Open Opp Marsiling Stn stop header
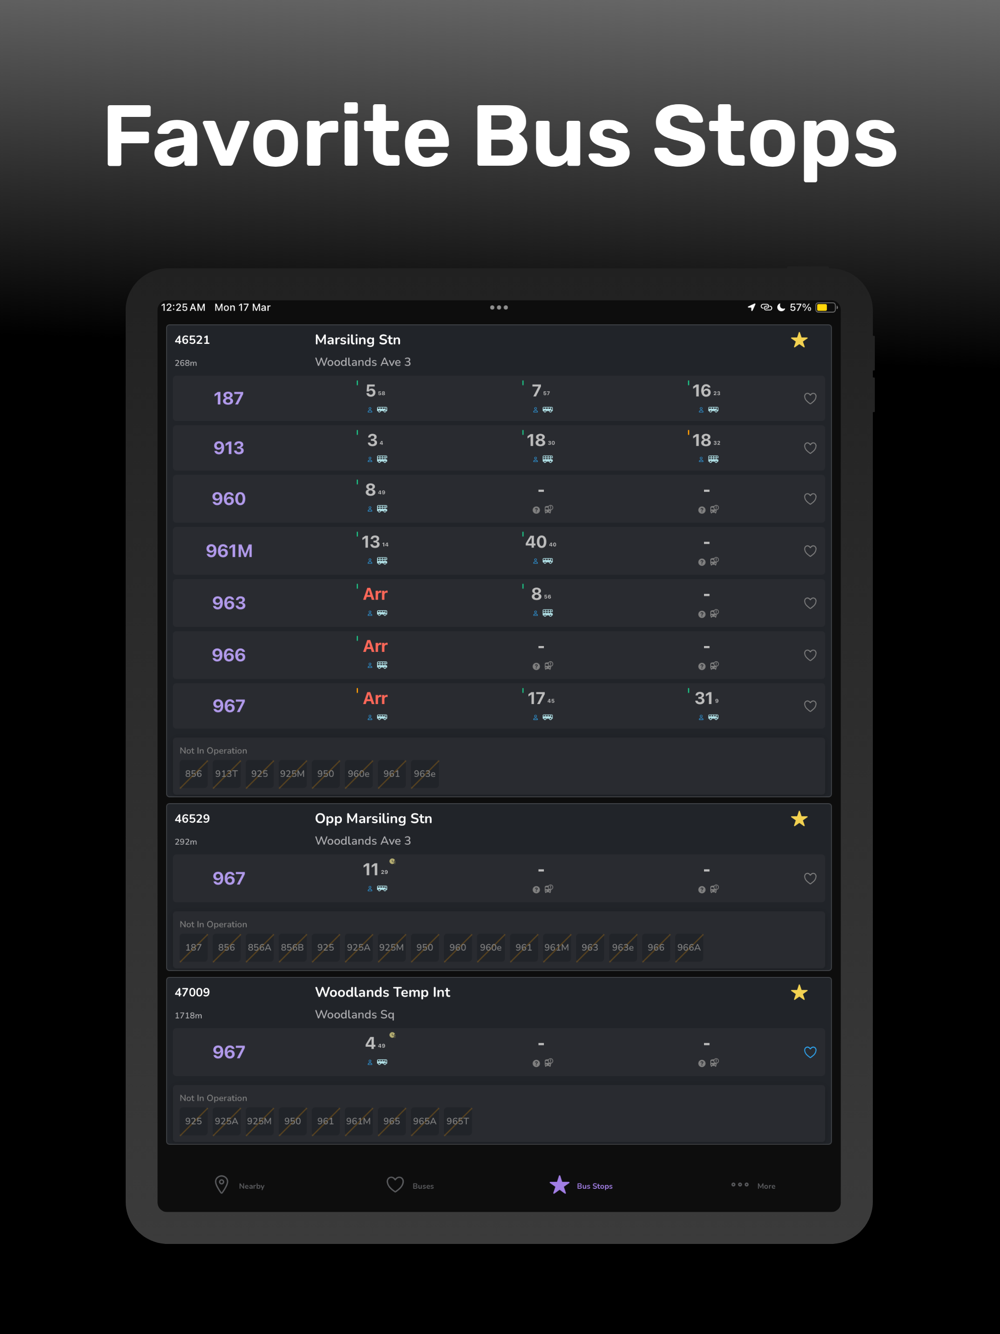Image resolution: width=1000 pixels, height=1334 pixels. click(499, 829)
